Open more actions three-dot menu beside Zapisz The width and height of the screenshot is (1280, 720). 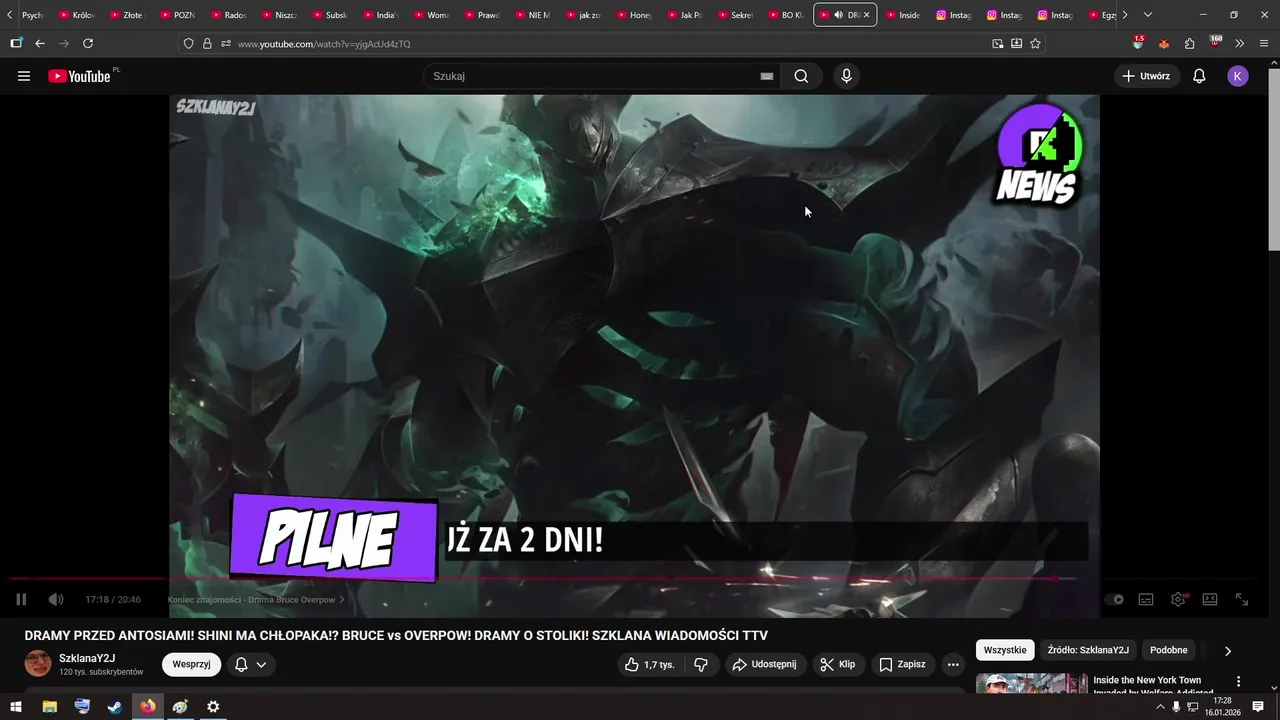(x=953, y=664)
